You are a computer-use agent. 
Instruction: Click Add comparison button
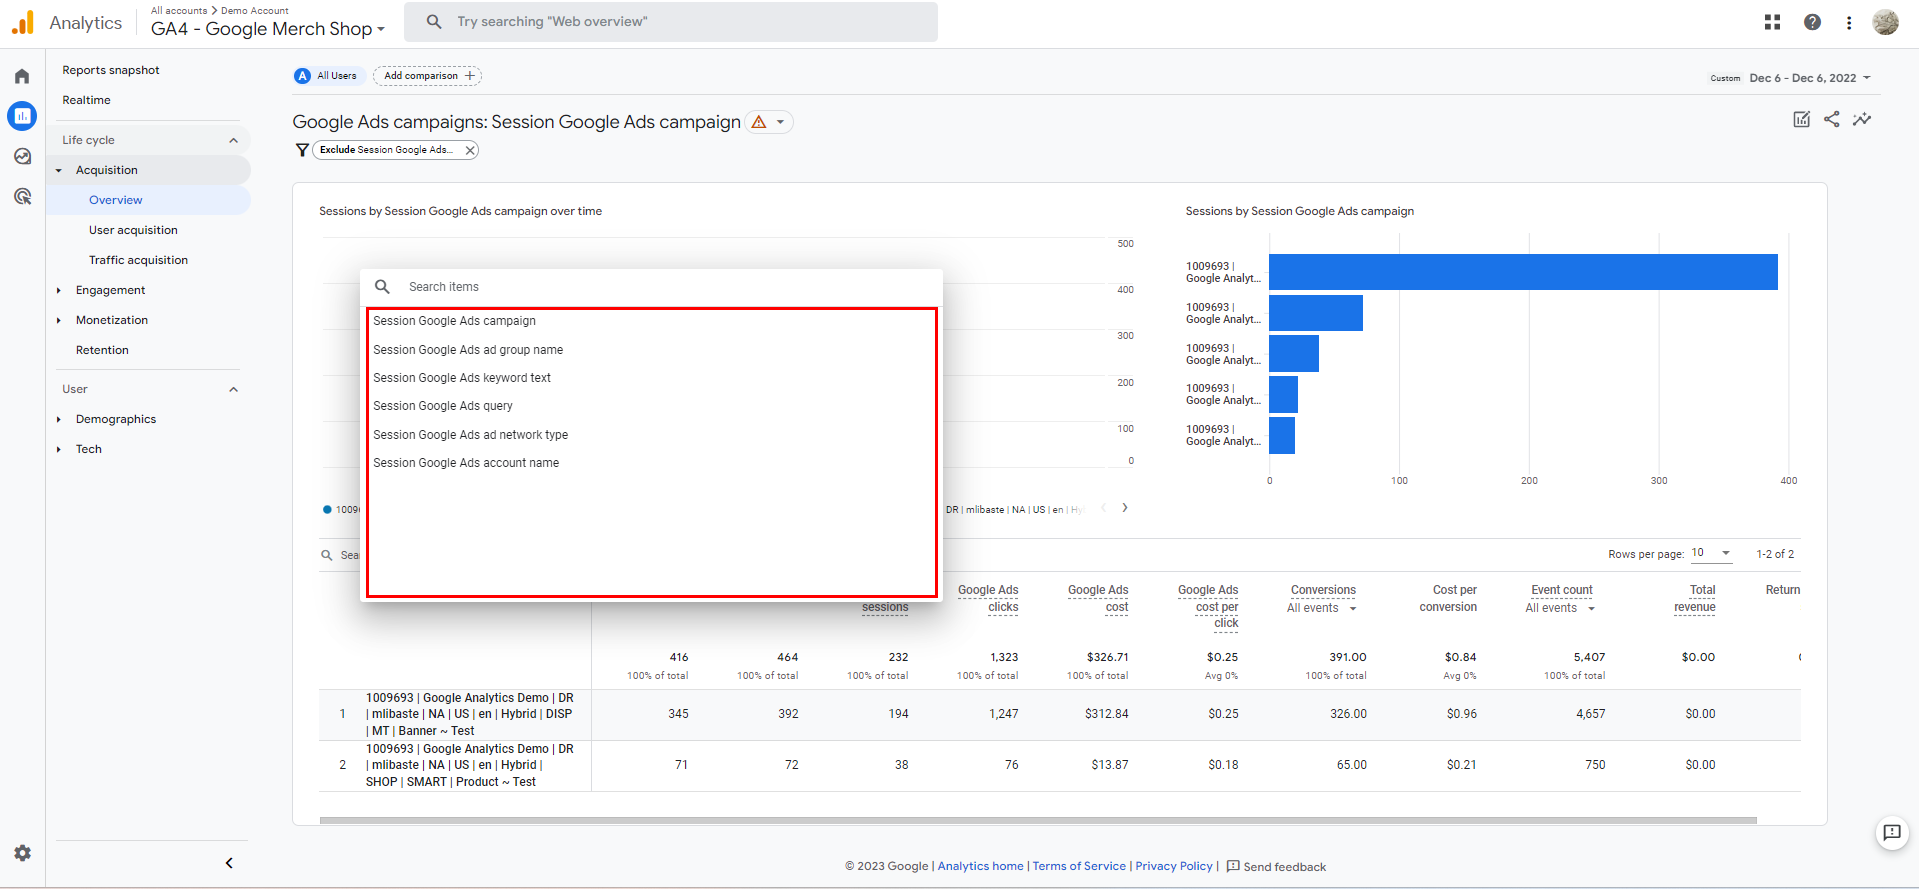(428, 76)
